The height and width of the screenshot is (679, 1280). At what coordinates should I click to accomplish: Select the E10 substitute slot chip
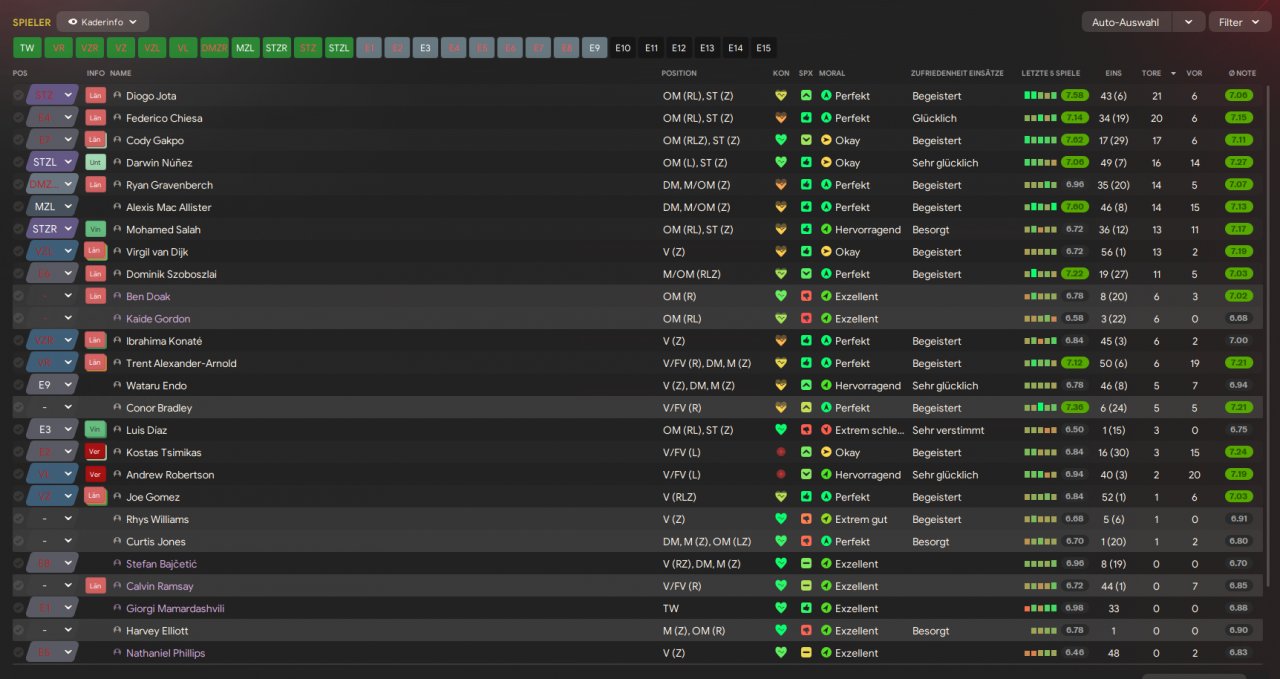623,47
